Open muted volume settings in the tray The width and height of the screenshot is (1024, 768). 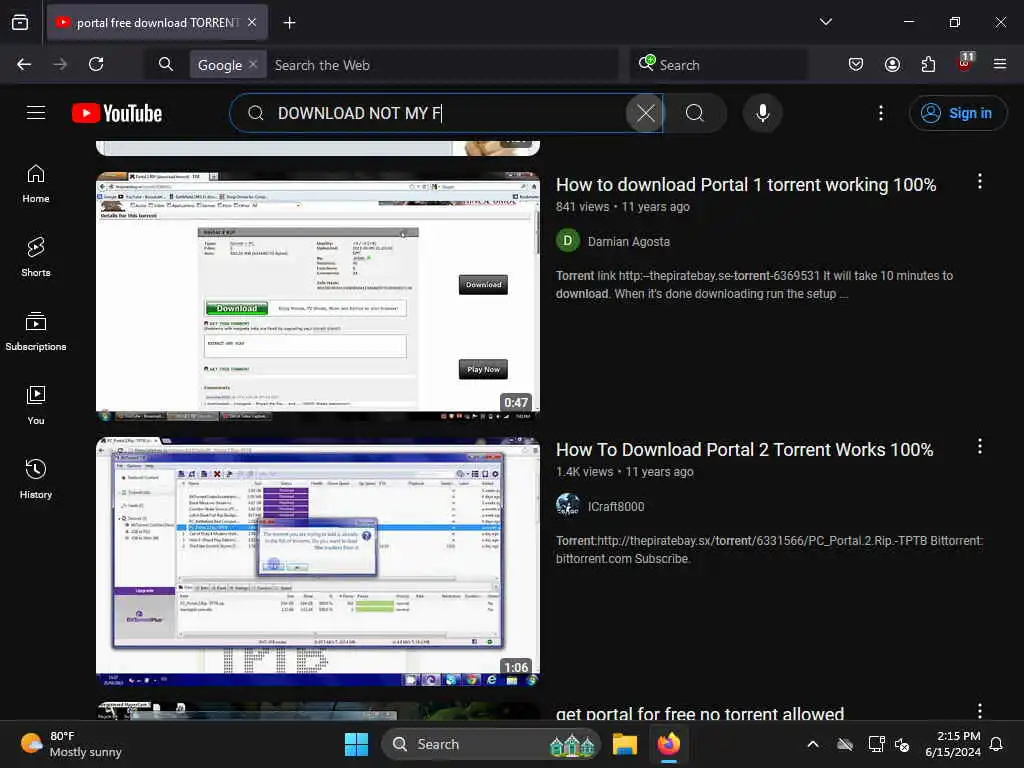click(902, 744)
